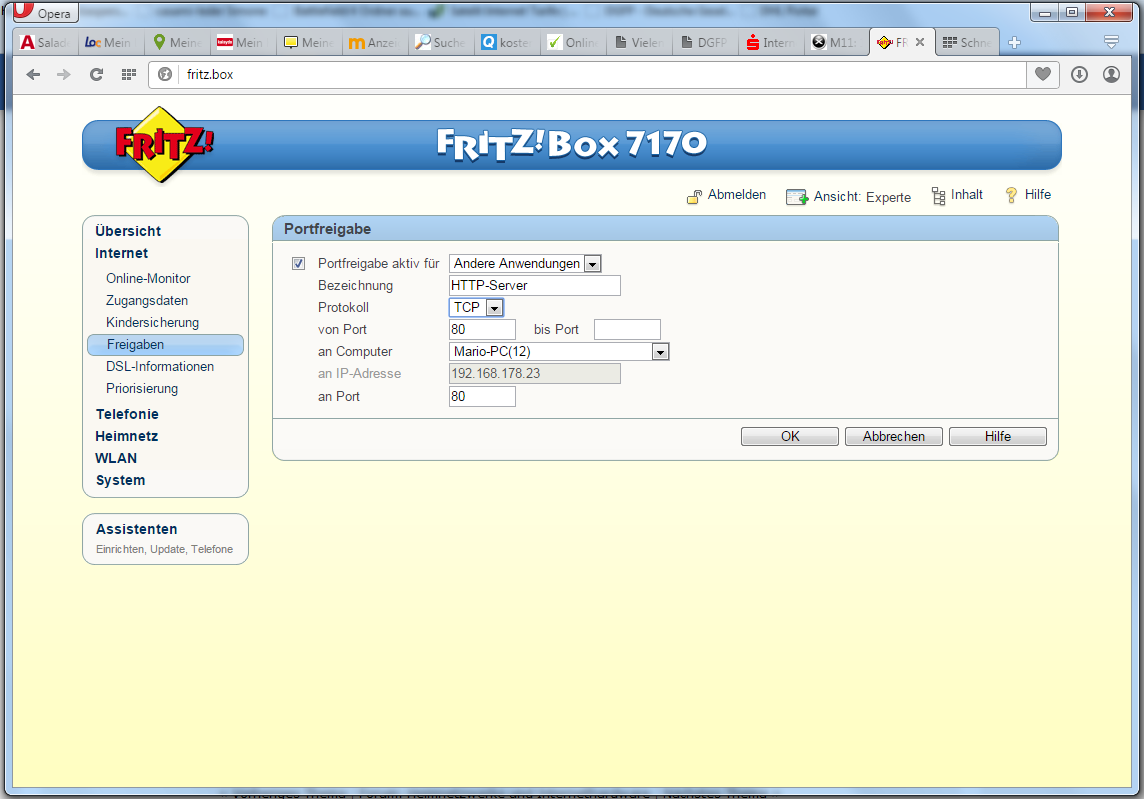Viewport: 1144px width, 799px height.
Task: Click the Bezeichnung HTTP-Server field
Action: click(535, 285)
